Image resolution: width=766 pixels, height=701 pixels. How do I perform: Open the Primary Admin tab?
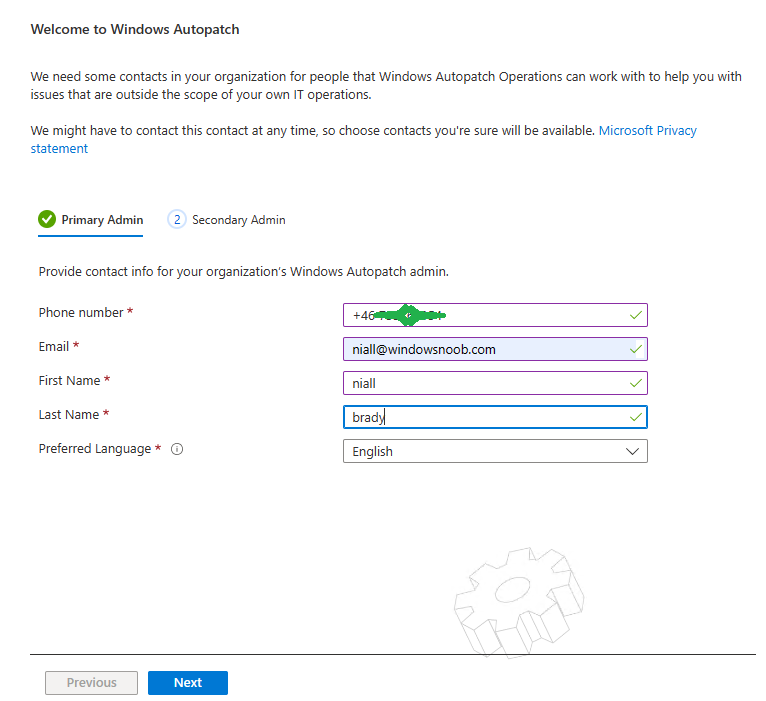(90, 220)
